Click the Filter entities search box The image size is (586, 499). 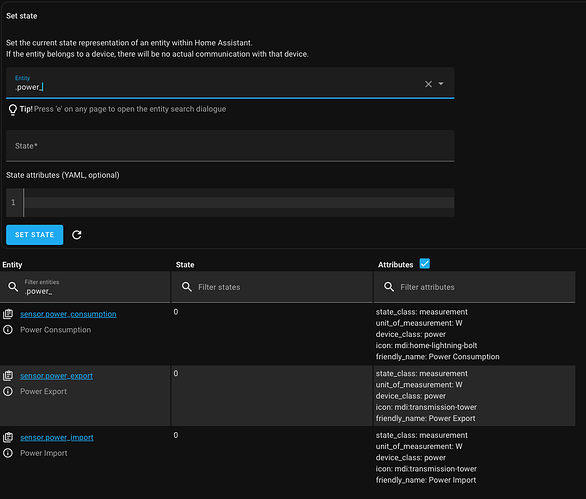pyautogui.click(x=85, y=287)
